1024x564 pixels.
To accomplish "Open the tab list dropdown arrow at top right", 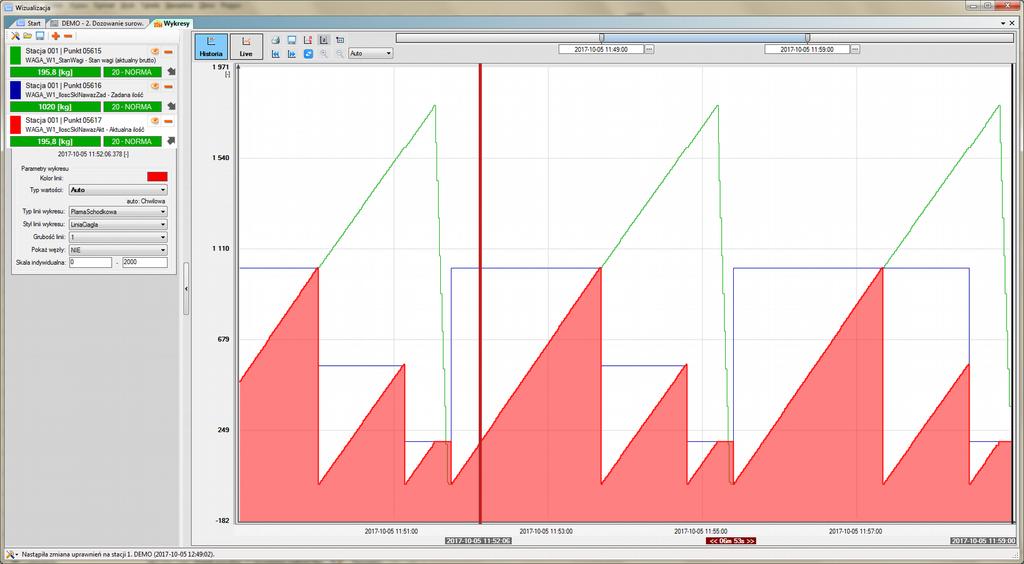I will click(x=1003, y=23).
